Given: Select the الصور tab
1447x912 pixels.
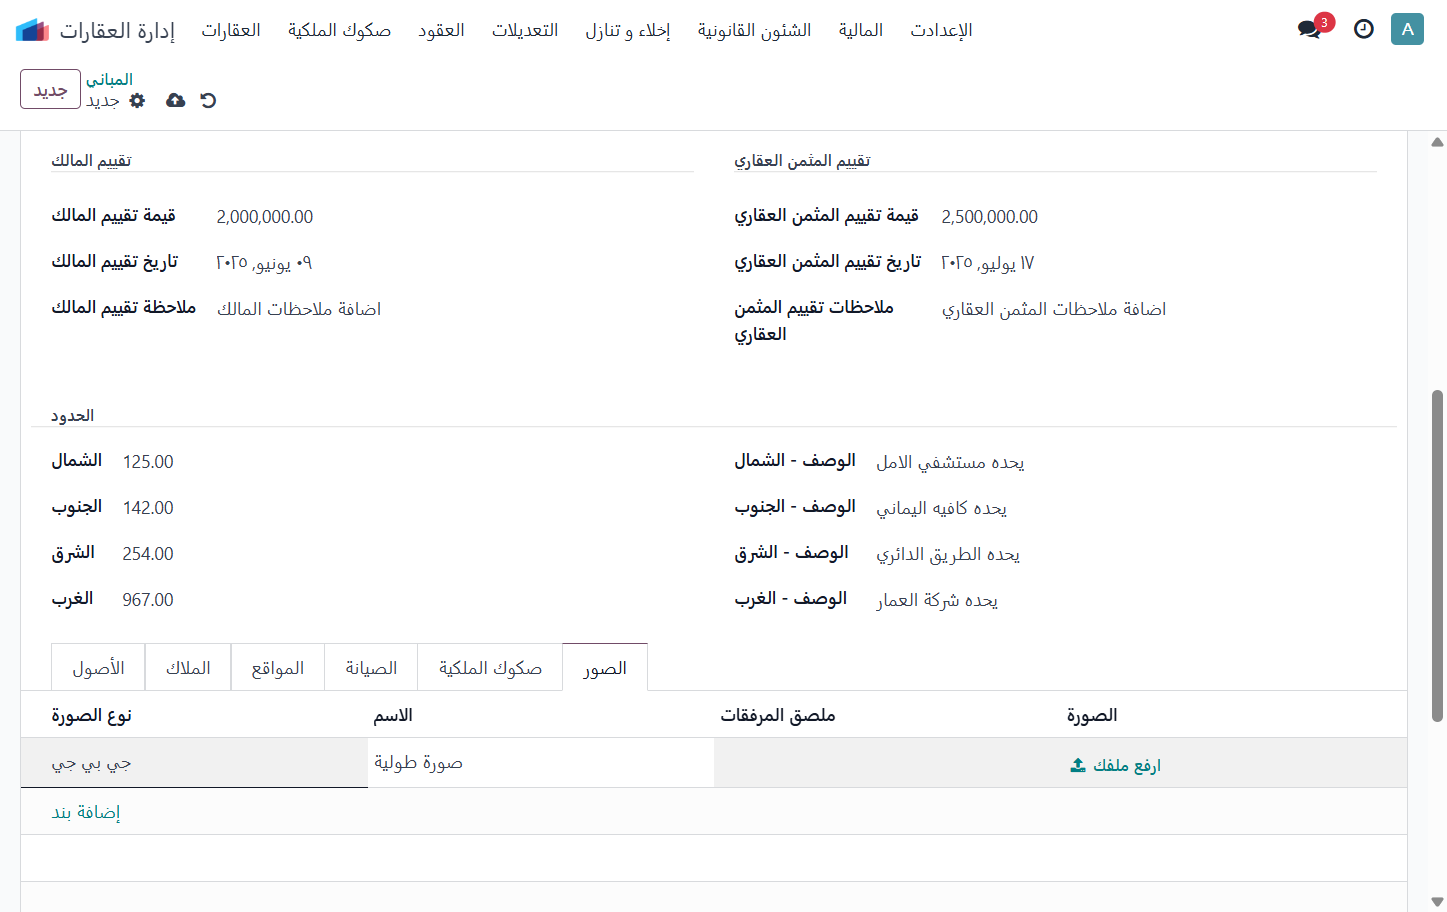Looking at the screenshot, I should [x=605, y=668].
